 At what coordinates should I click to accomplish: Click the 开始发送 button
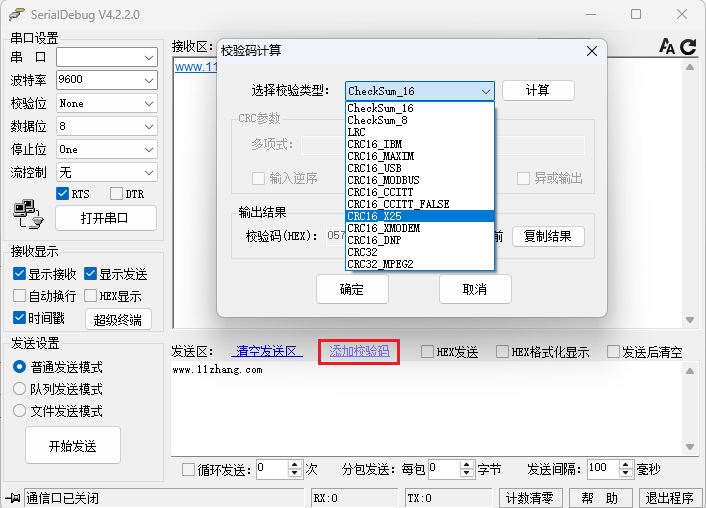click(72, 445)
